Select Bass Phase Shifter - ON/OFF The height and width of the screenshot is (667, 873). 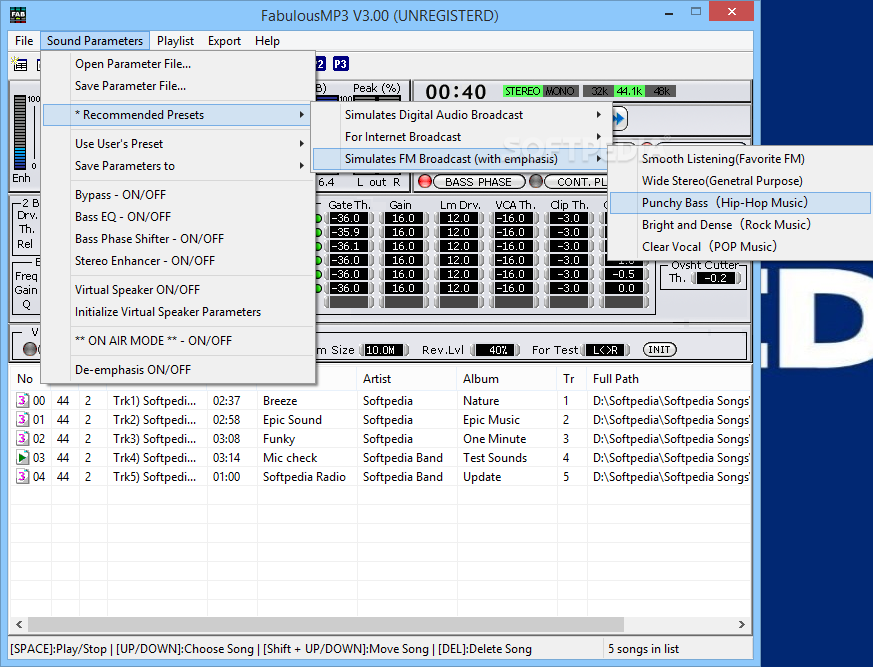point(179,239)
